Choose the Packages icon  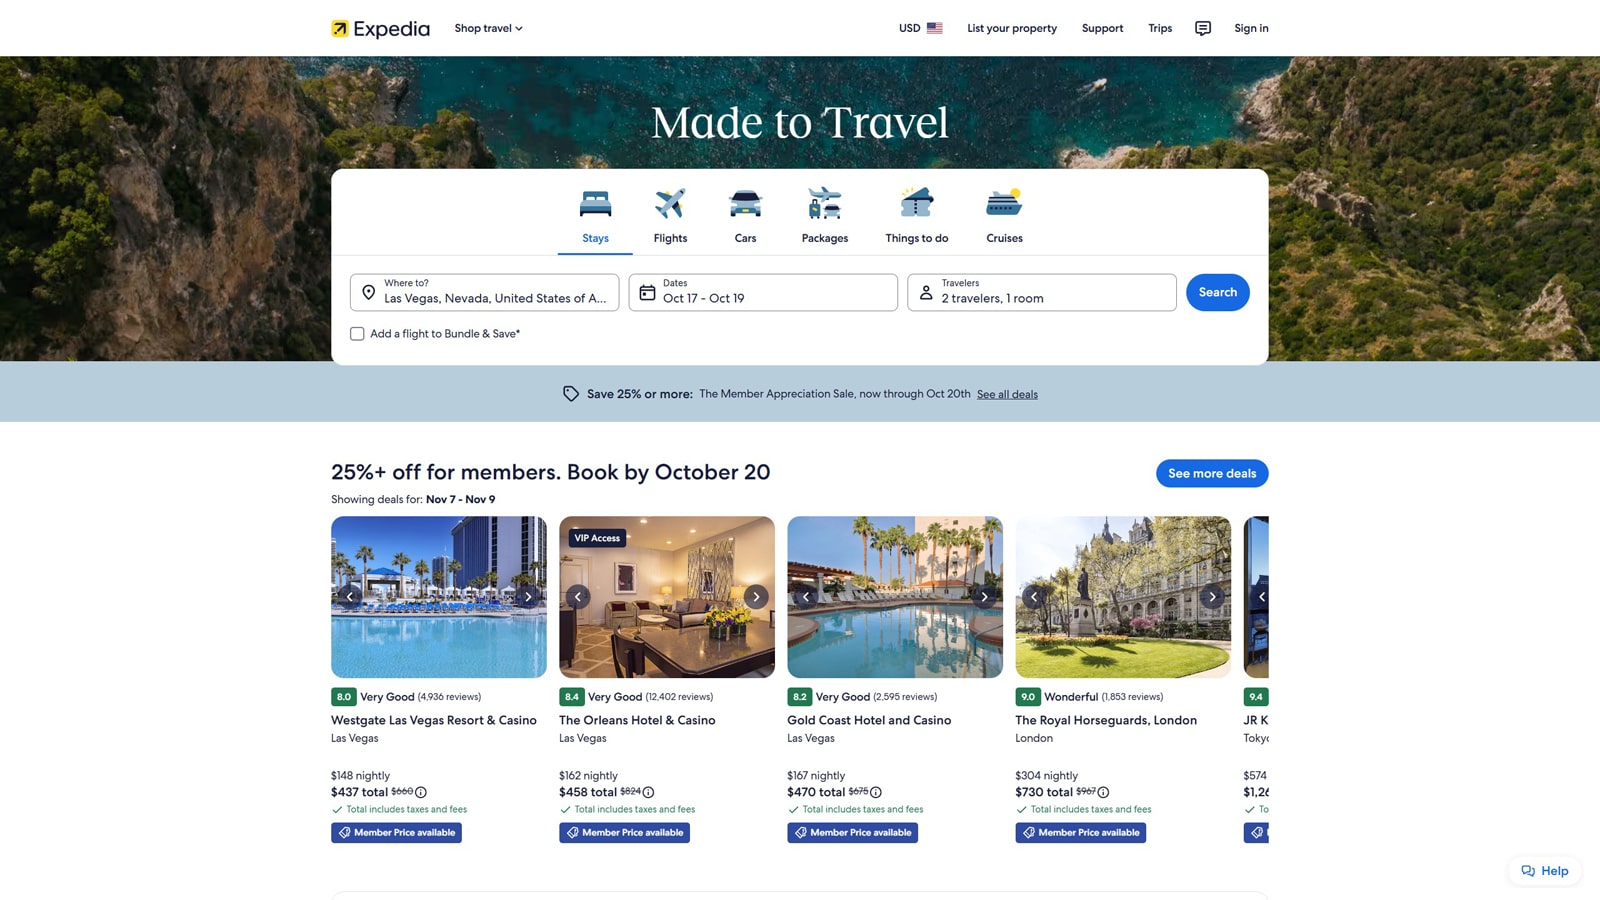pos(824,204)
